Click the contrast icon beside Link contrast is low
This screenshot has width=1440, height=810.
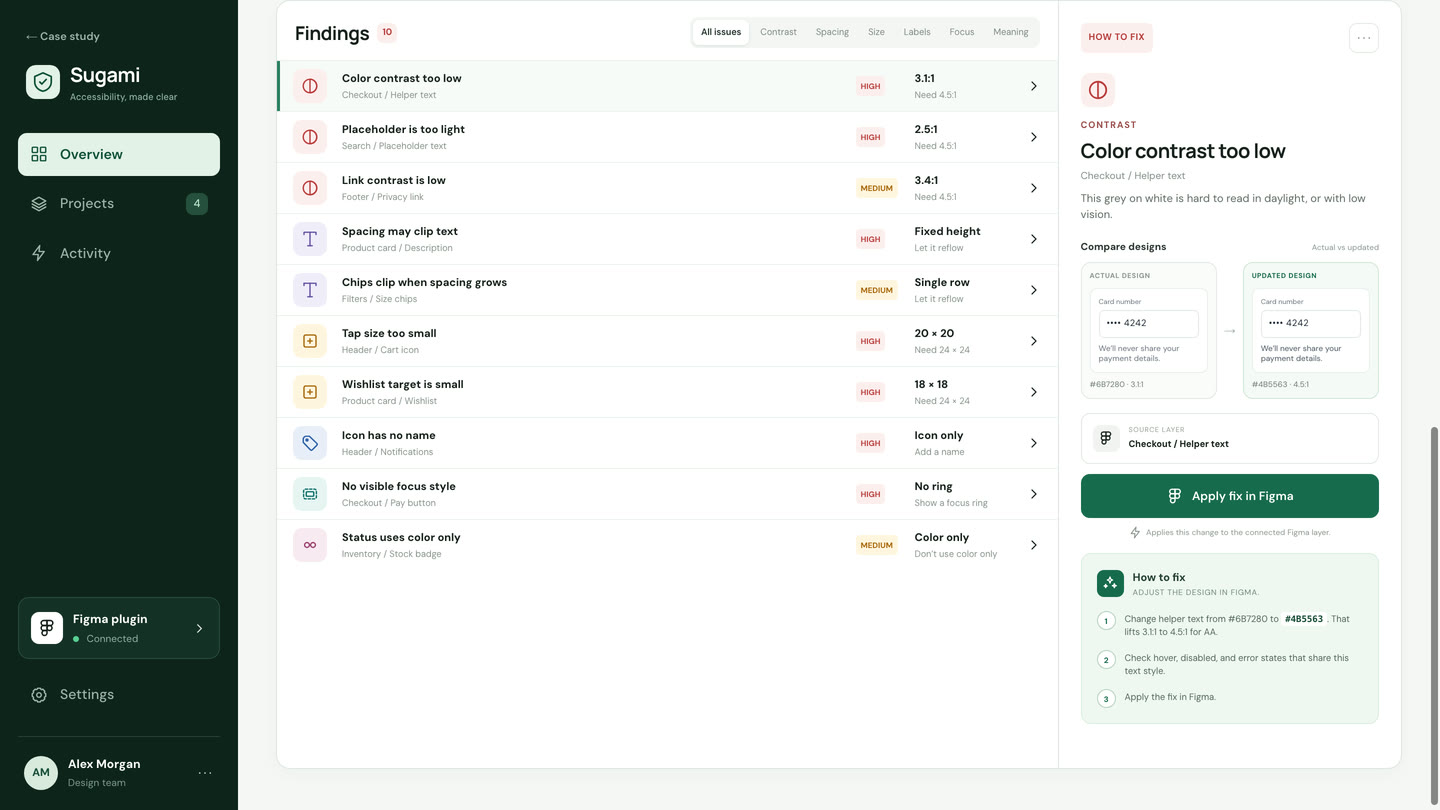pos(310,188)
